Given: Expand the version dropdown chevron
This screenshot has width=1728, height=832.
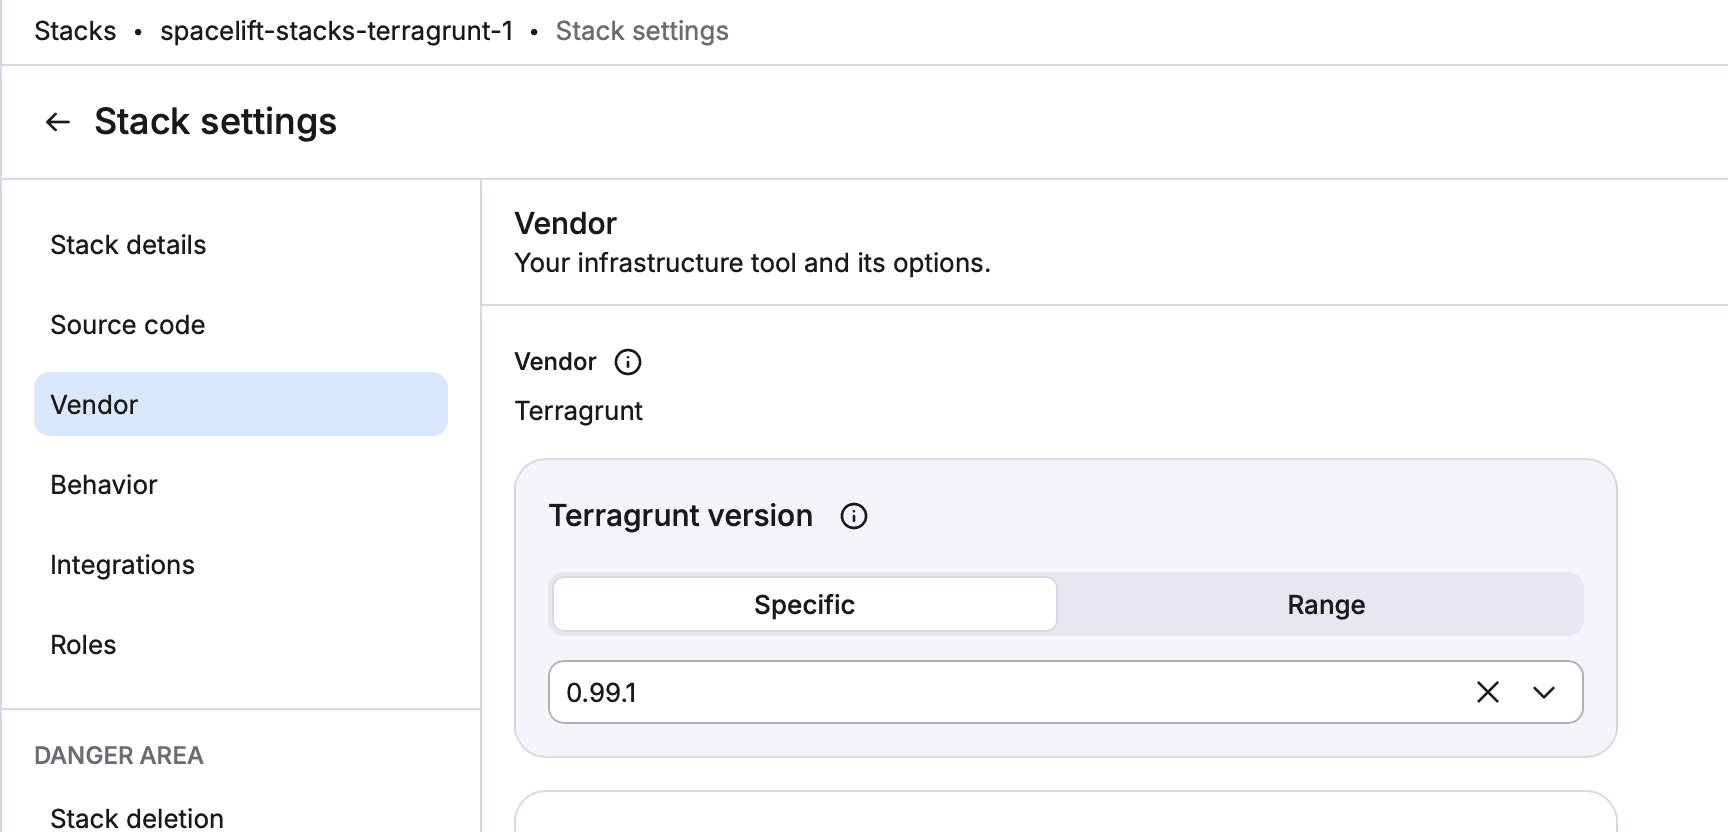Looking at the screenshot, I should (x=1544, y=692).
